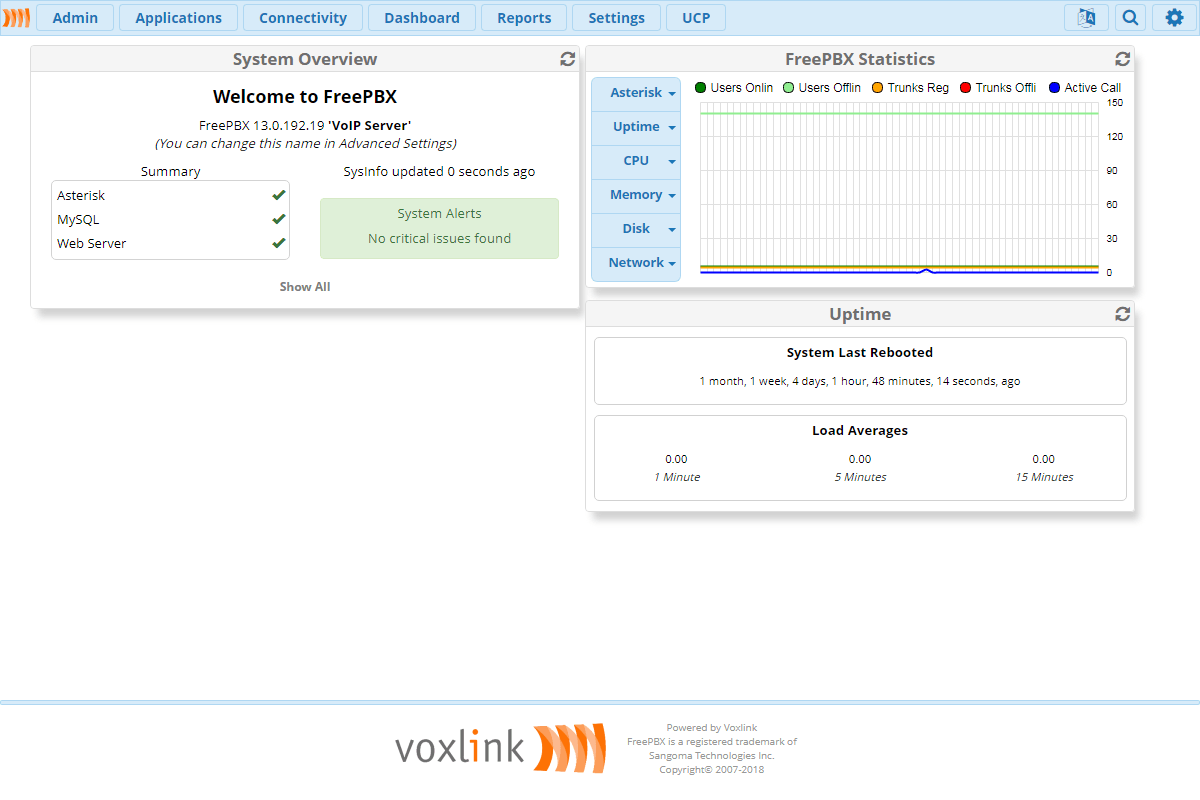Select the MySQL row in Summary

point(170,219)
